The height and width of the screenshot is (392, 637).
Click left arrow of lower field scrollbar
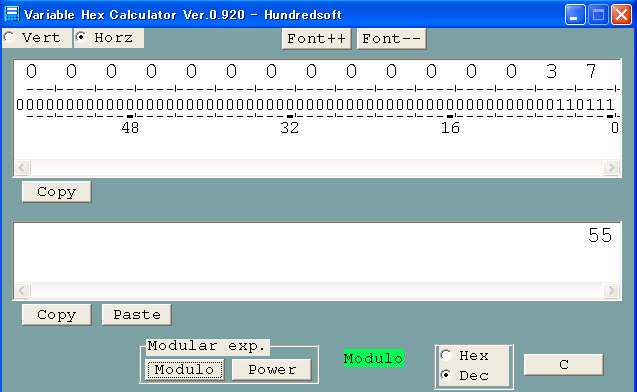22,290
